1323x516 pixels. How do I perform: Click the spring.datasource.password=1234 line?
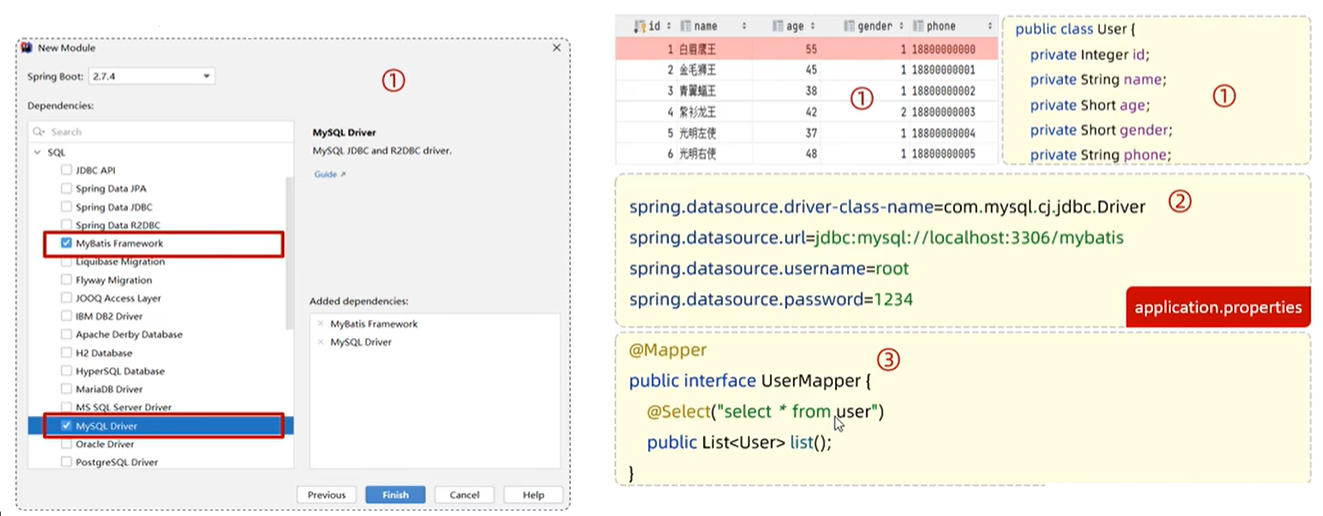pos(771,300)
